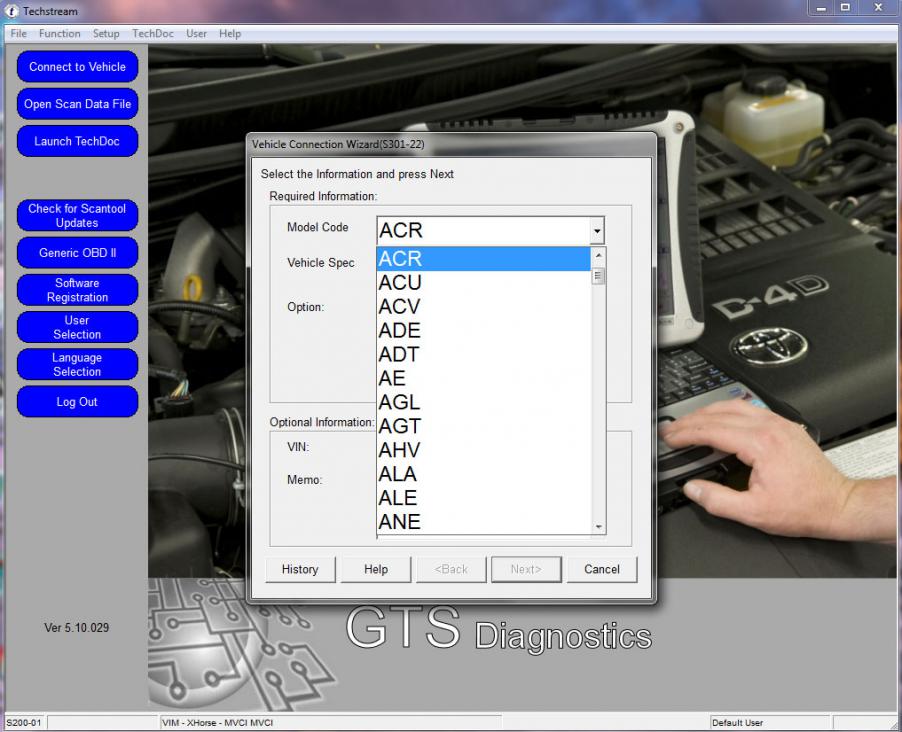
Task: Open the User menu
Action: tap(196, 33)
